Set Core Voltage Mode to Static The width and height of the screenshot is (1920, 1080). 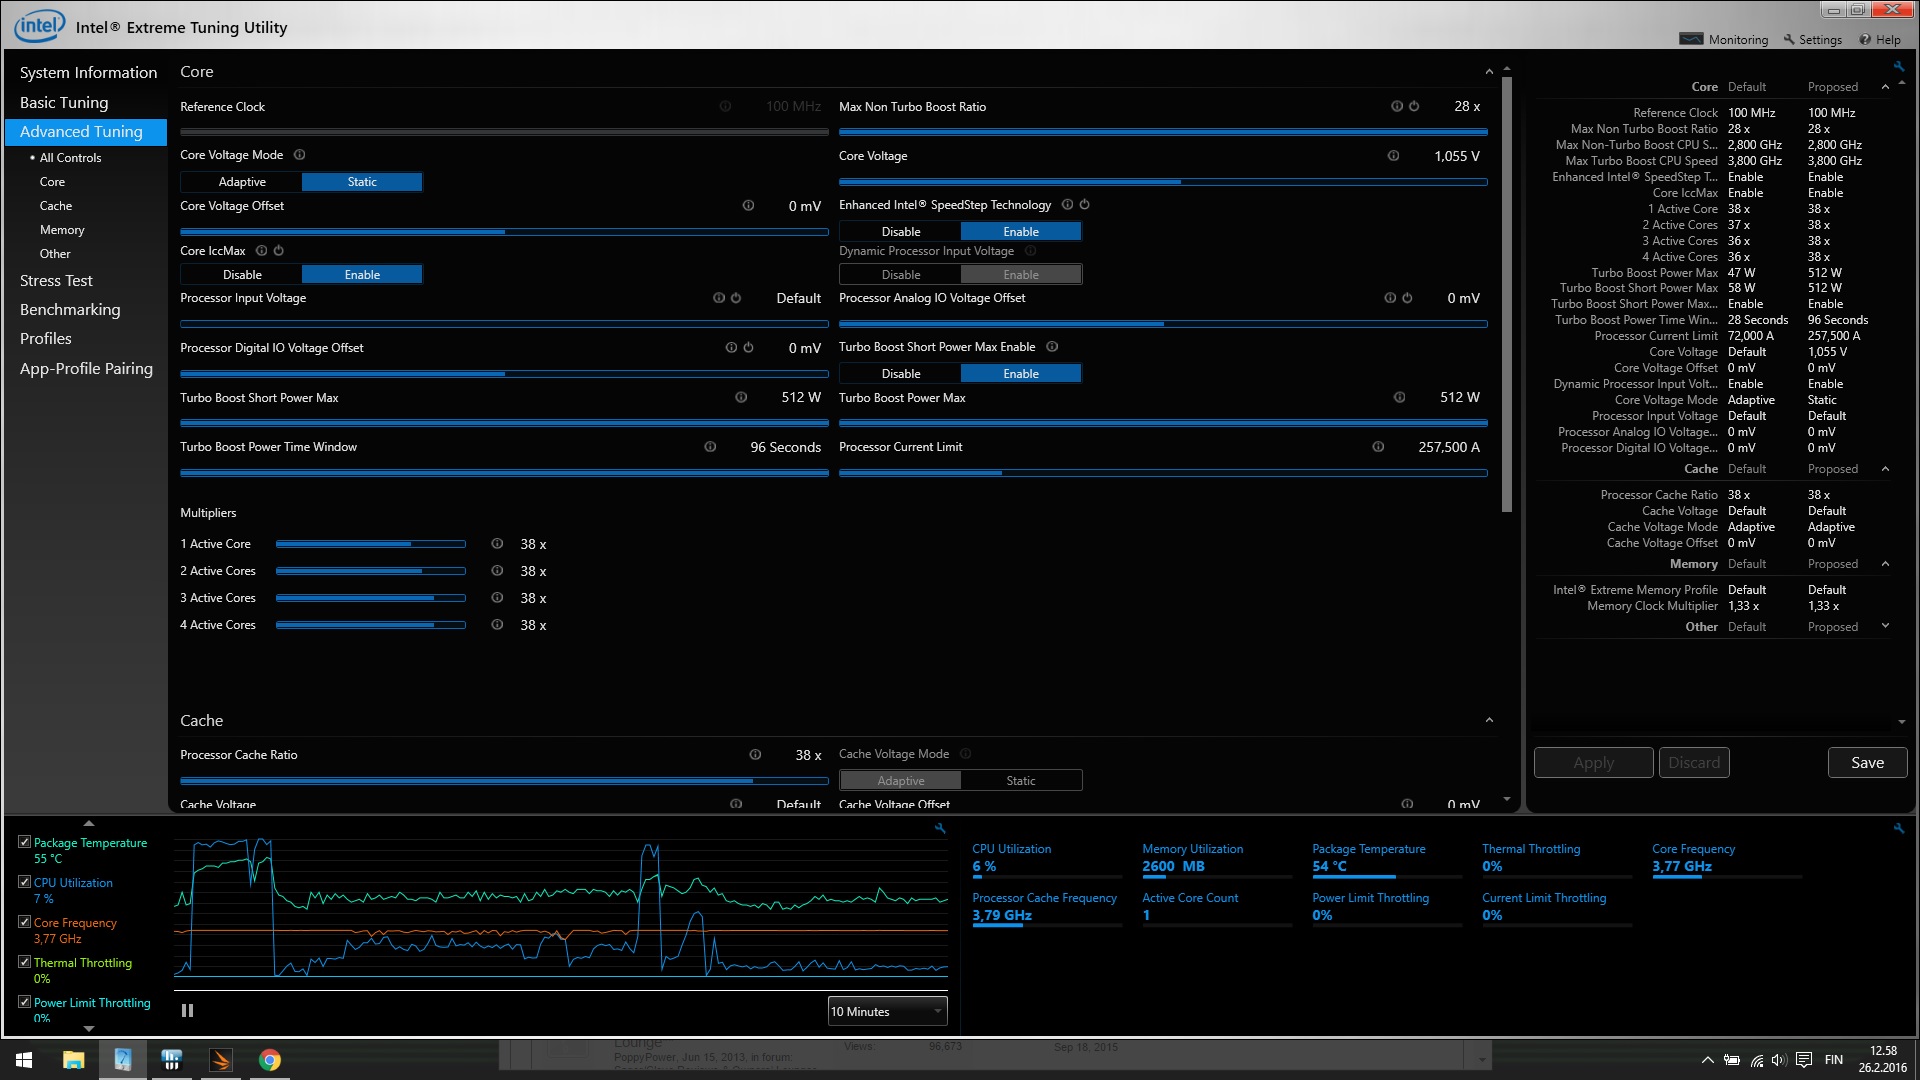(x=362, y=182)
